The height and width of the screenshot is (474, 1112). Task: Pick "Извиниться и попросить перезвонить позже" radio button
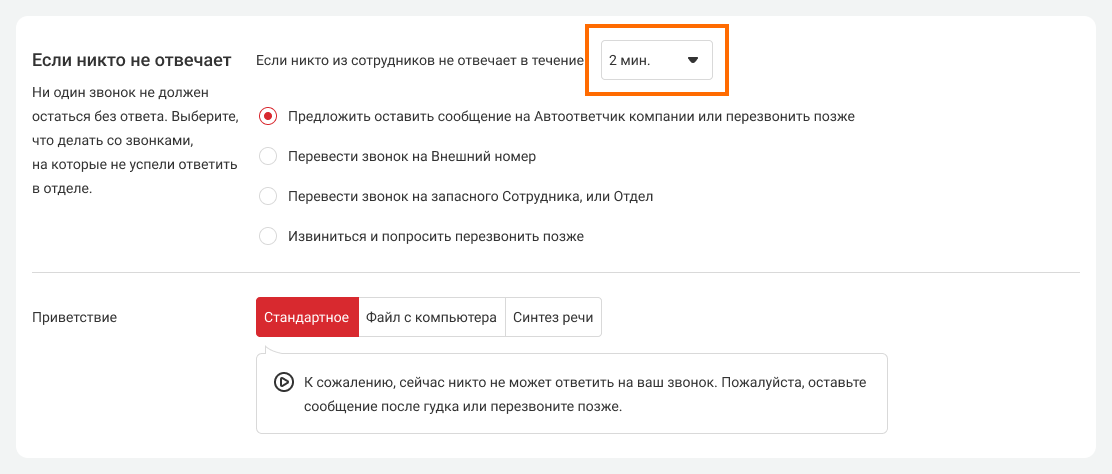click(x=268, y=237)
